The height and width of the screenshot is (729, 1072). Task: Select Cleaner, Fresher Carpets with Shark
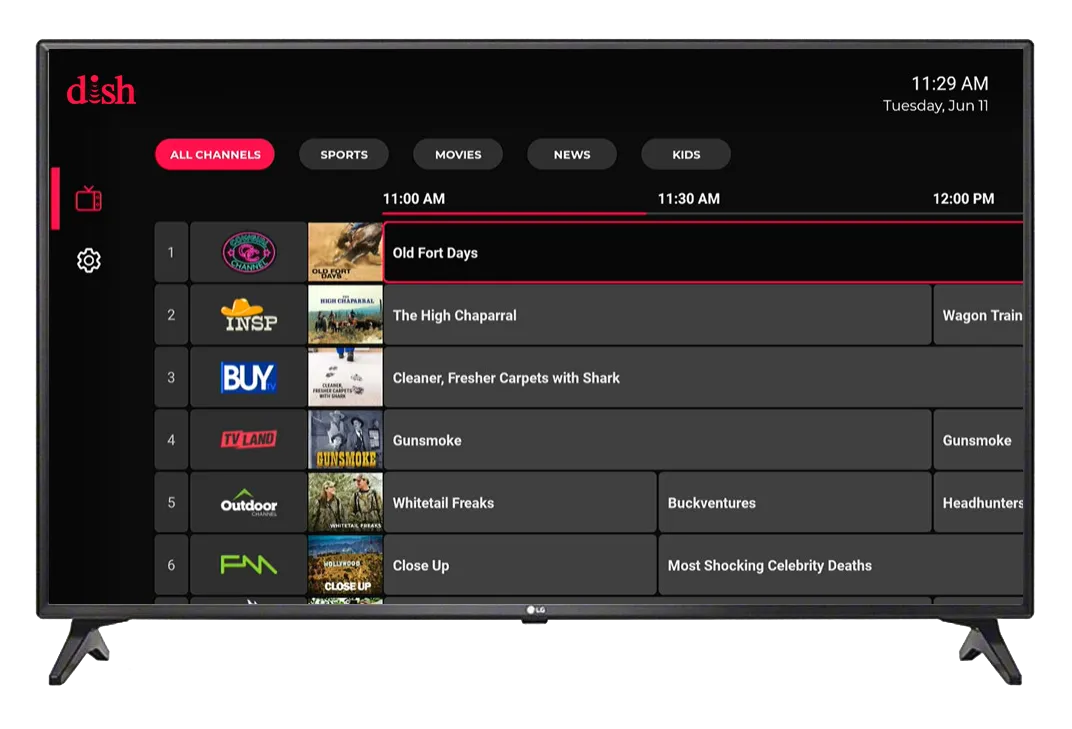[704, 377]
